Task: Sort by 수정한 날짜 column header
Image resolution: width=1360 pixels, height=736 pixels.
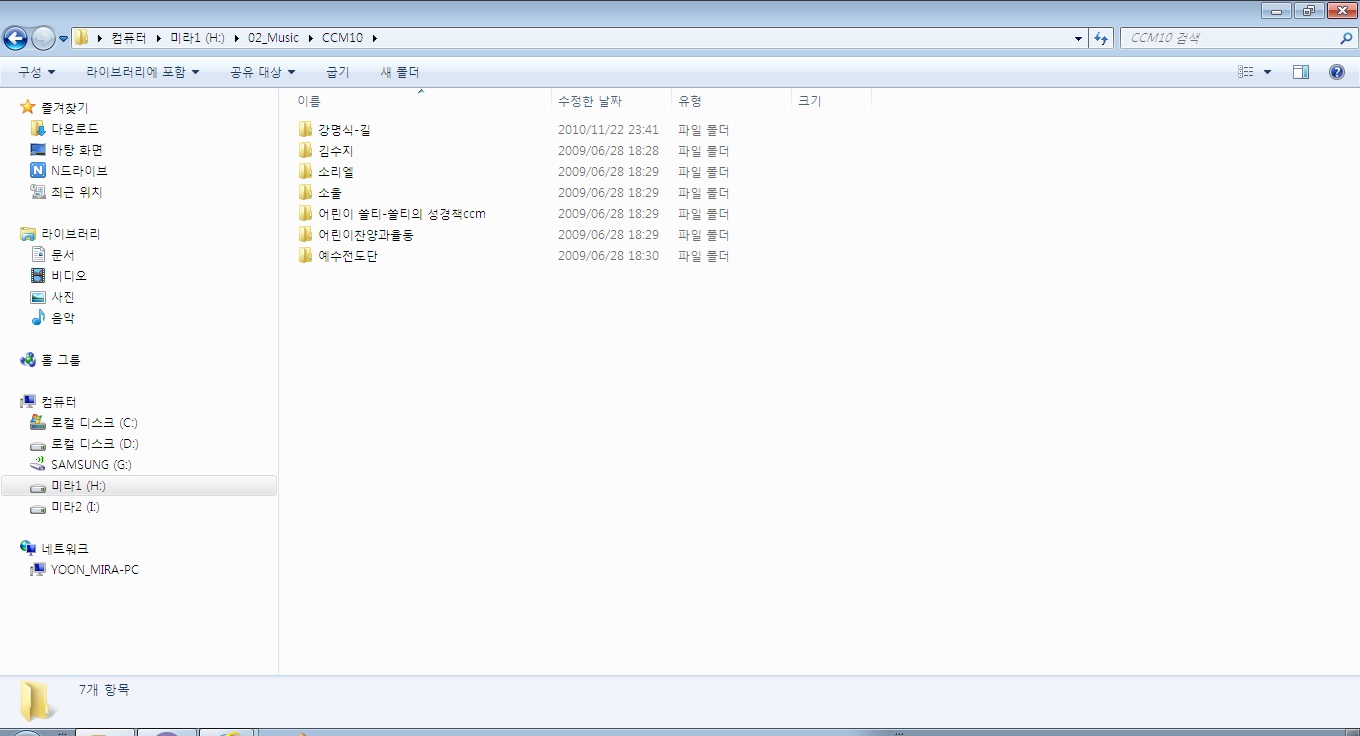Action: 590,101
